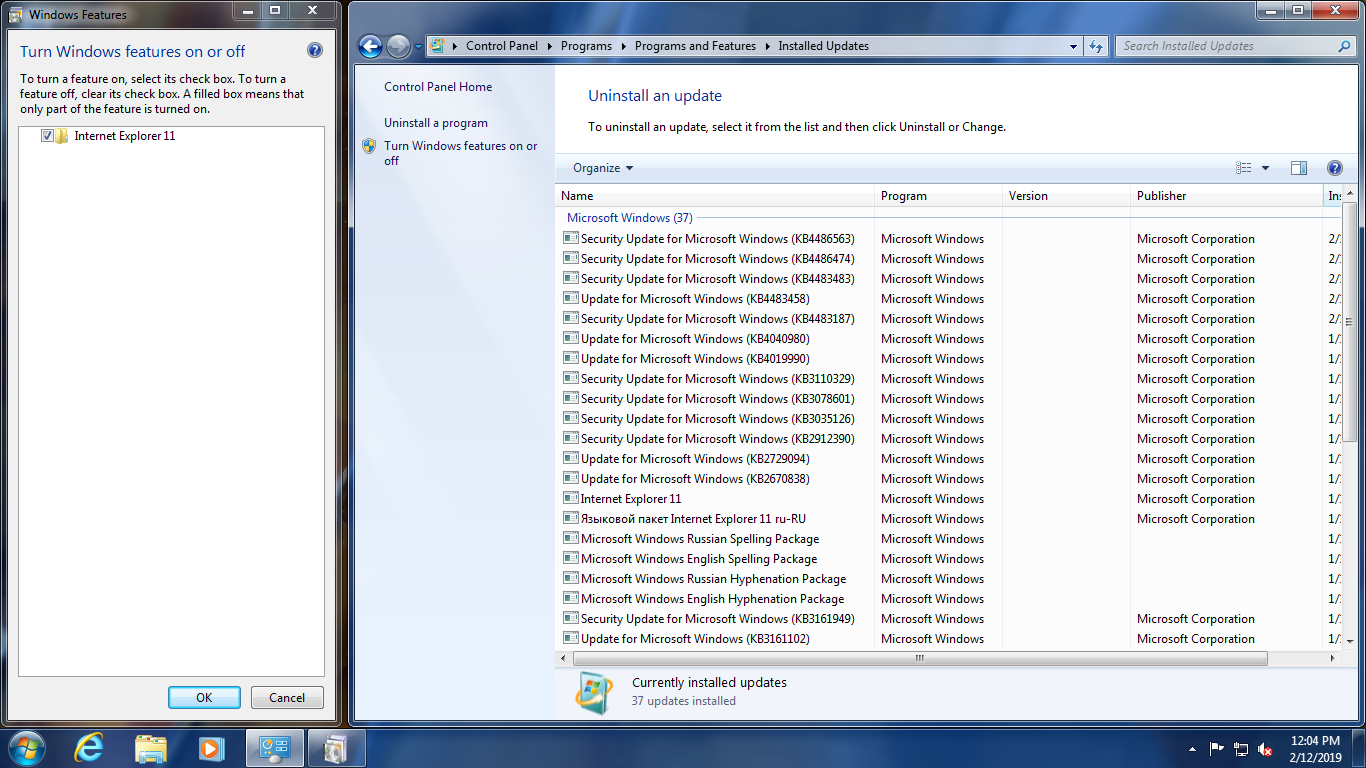This screenshot has height=768, width=1366.
Task: Open recent pages dropdown next to Forward arrow
Action: (418, 46)
